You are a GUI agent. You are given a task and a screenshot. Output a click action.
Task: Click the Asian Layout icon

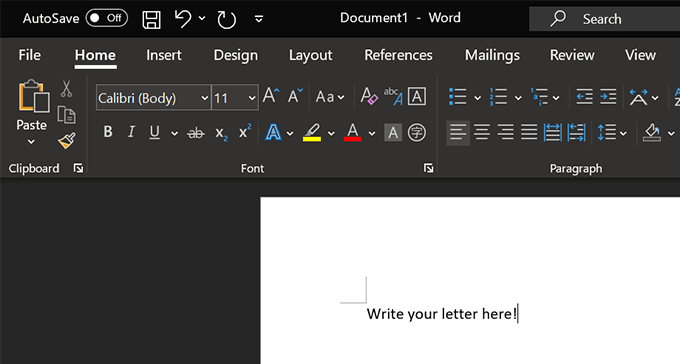(639, 97)
